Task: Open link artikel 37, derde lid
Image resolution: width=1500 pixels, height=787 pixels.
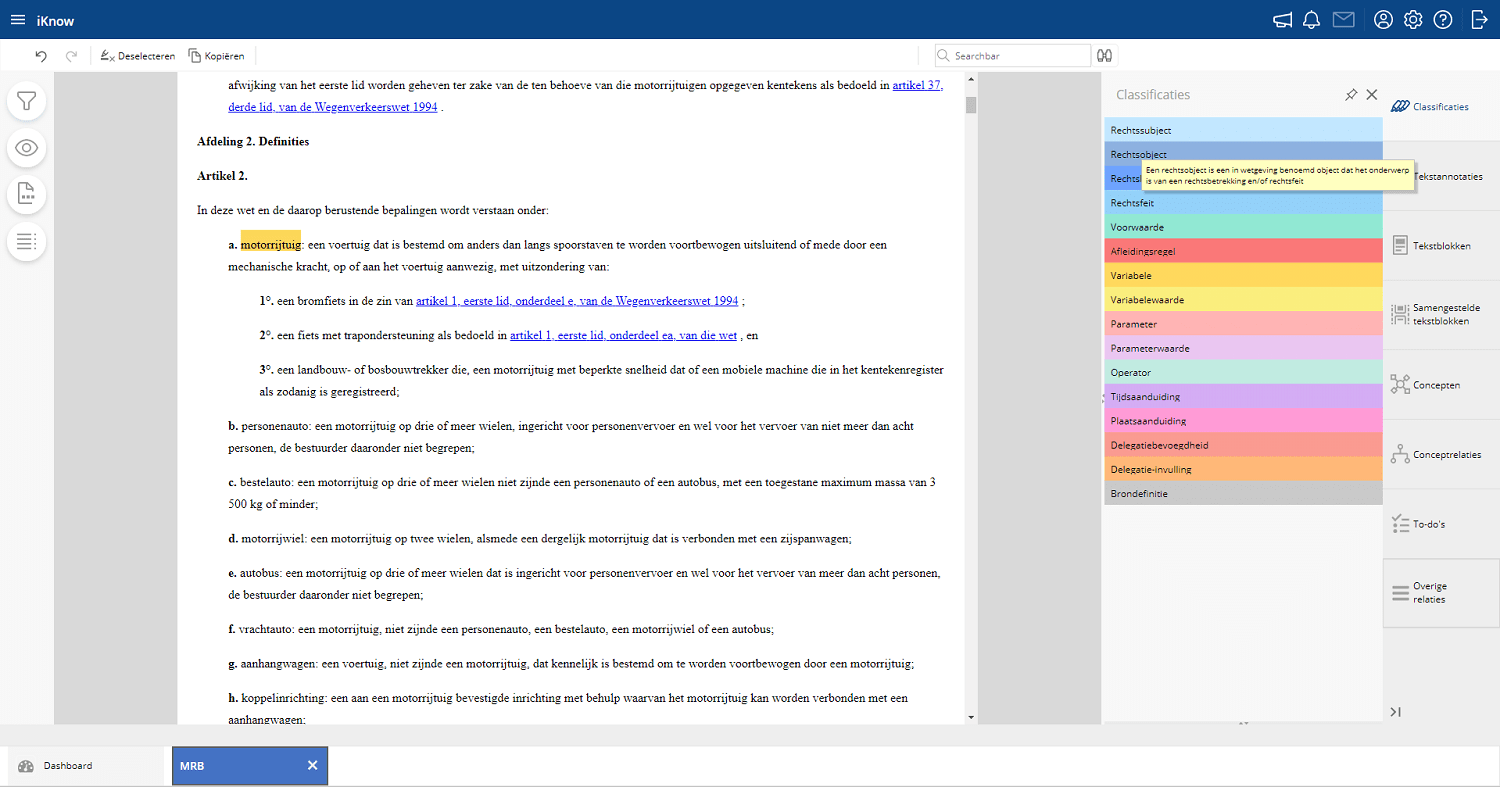Action: pos(917,85)
